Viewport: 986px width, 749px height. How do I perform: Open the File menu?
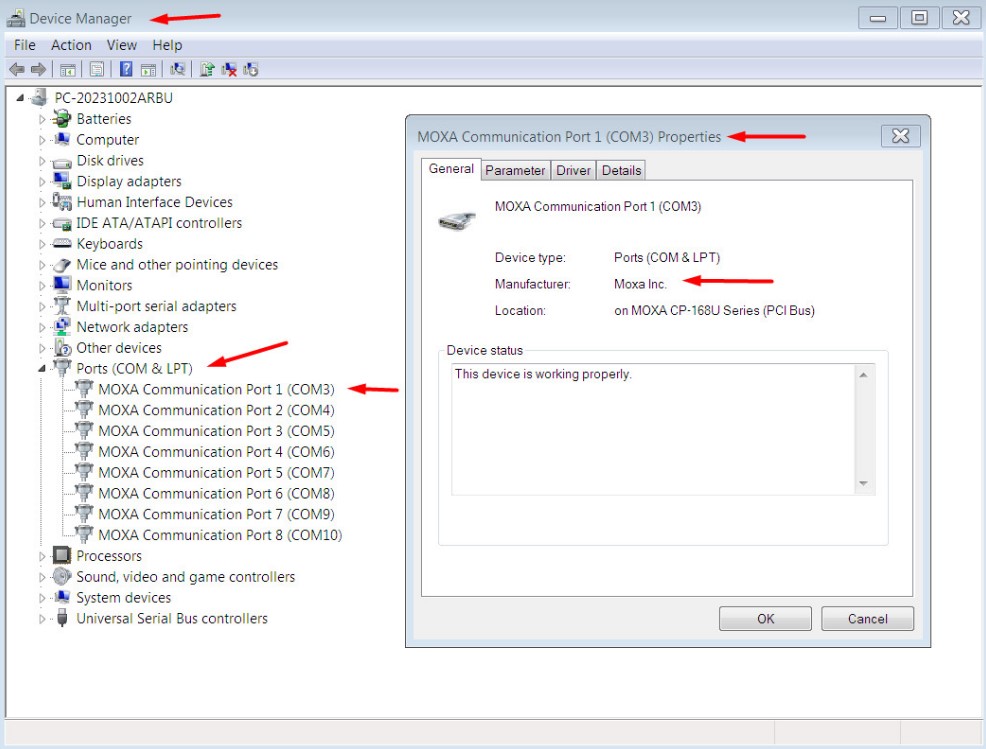click(x=25, y=45)
